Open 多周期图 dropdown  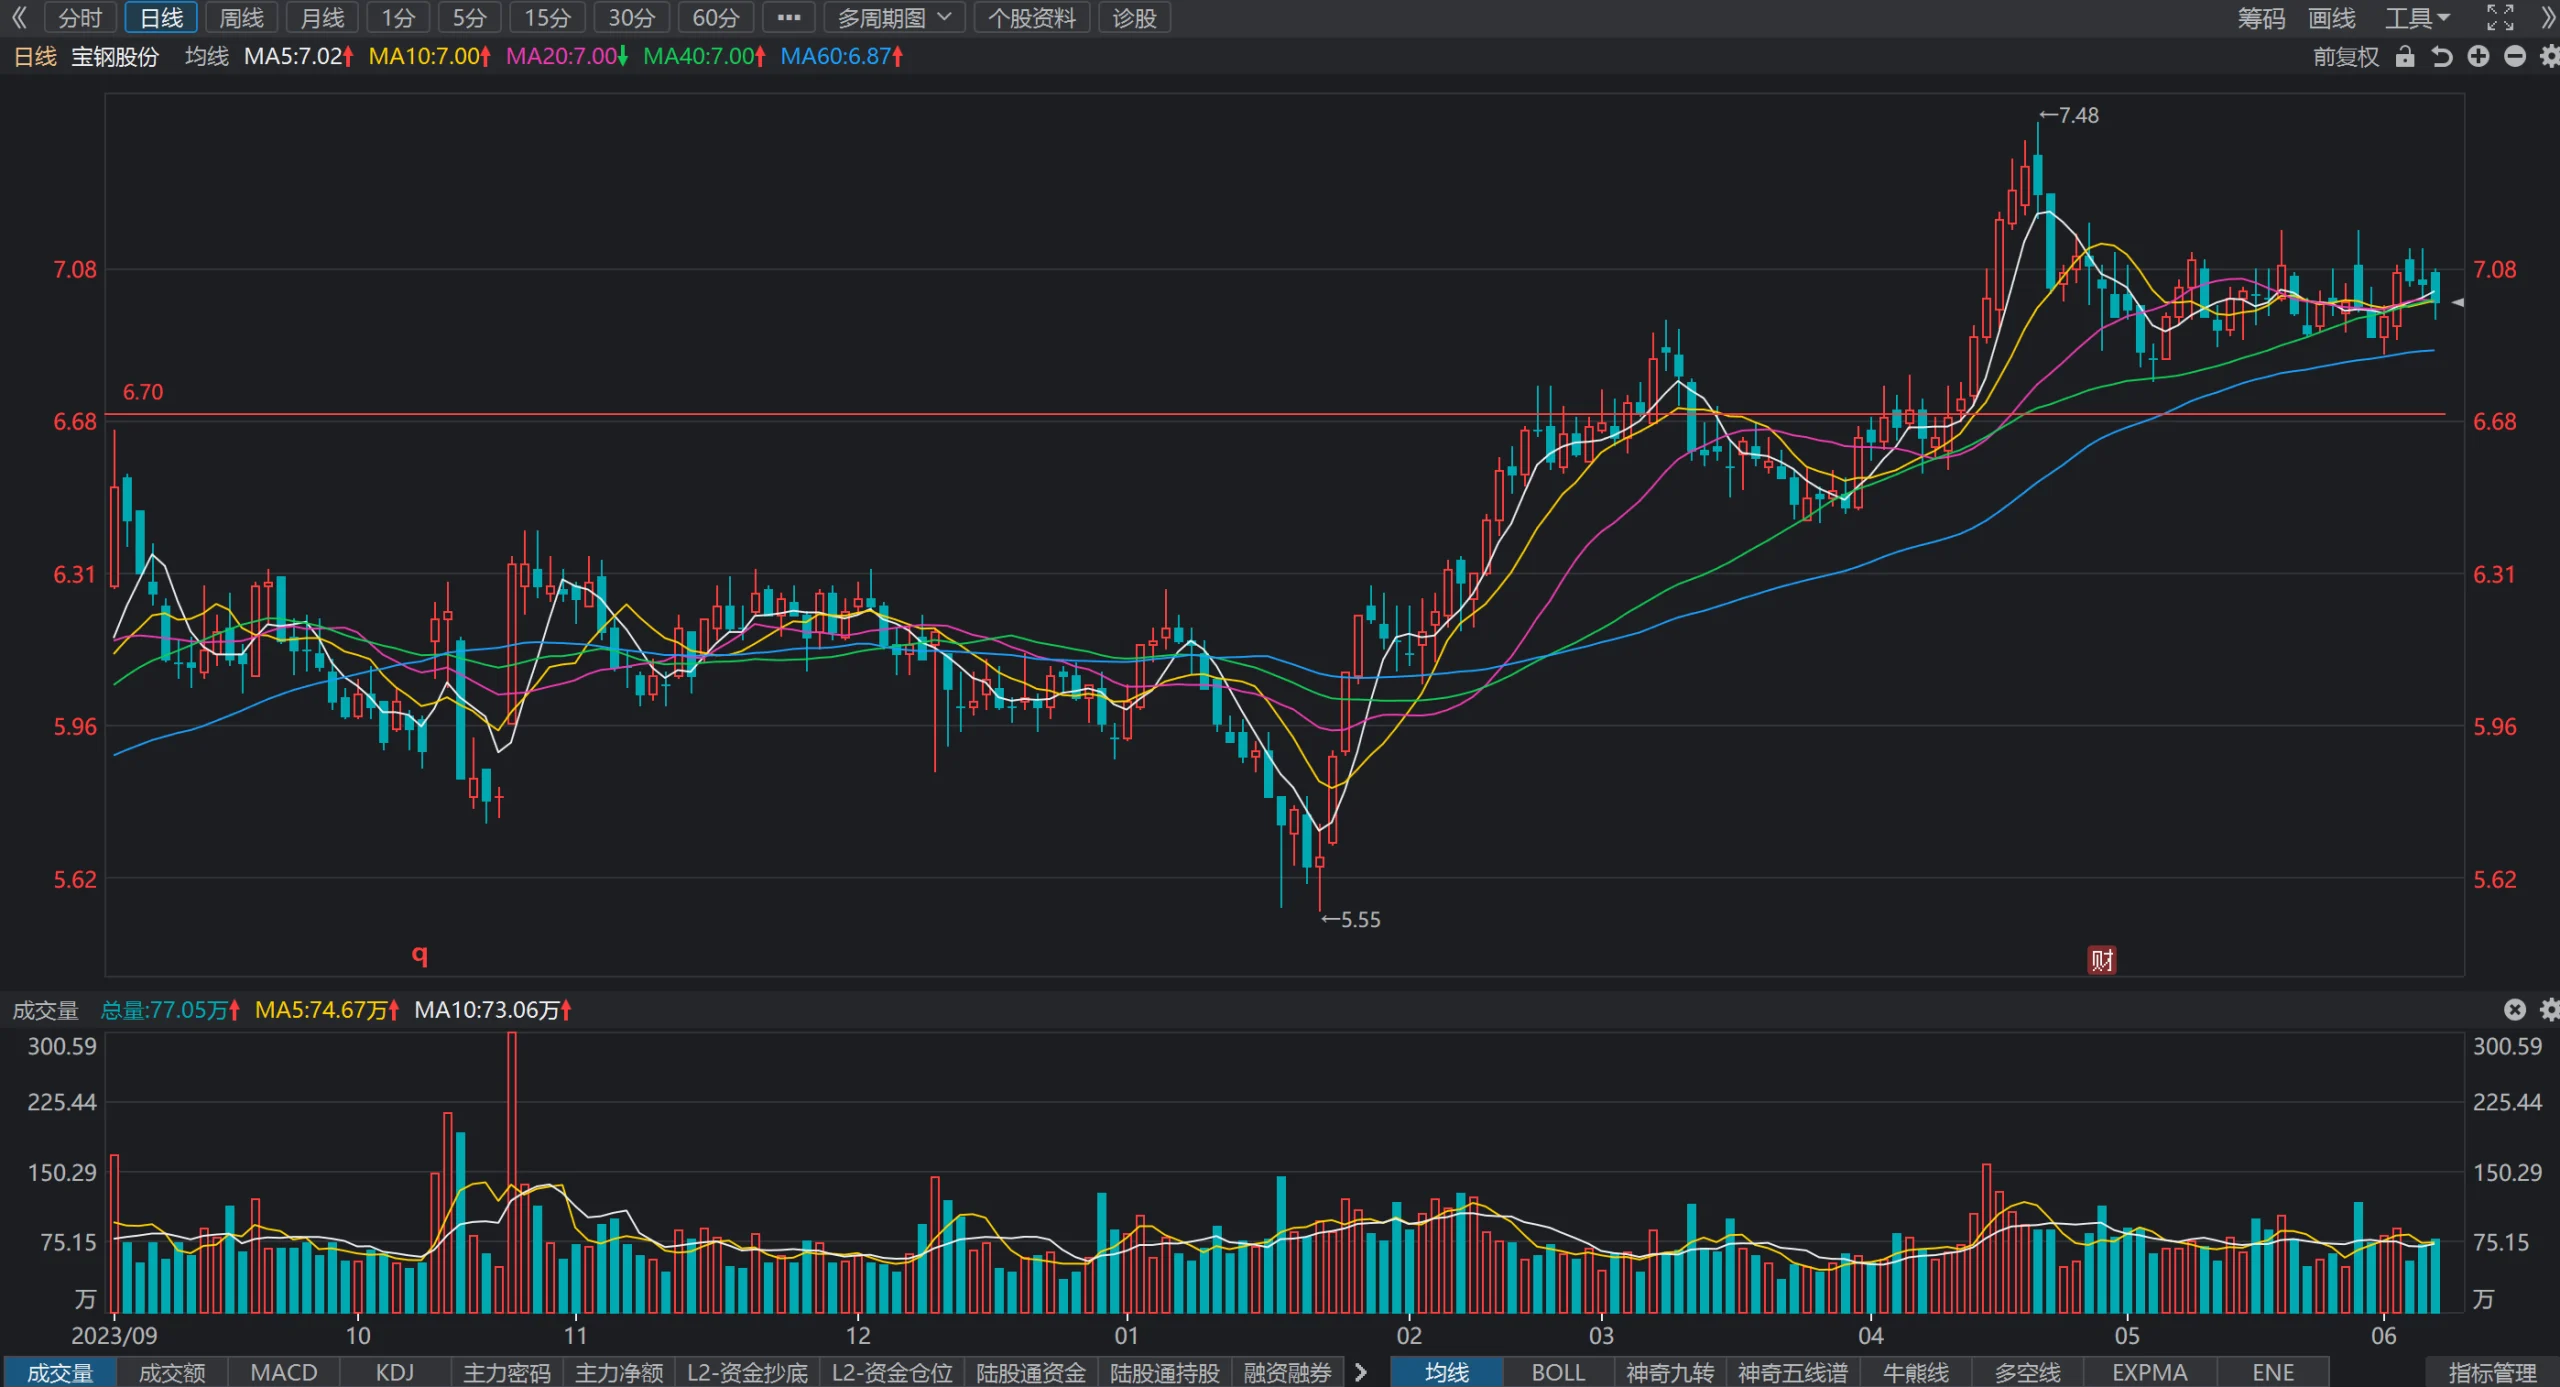[894, 18]
